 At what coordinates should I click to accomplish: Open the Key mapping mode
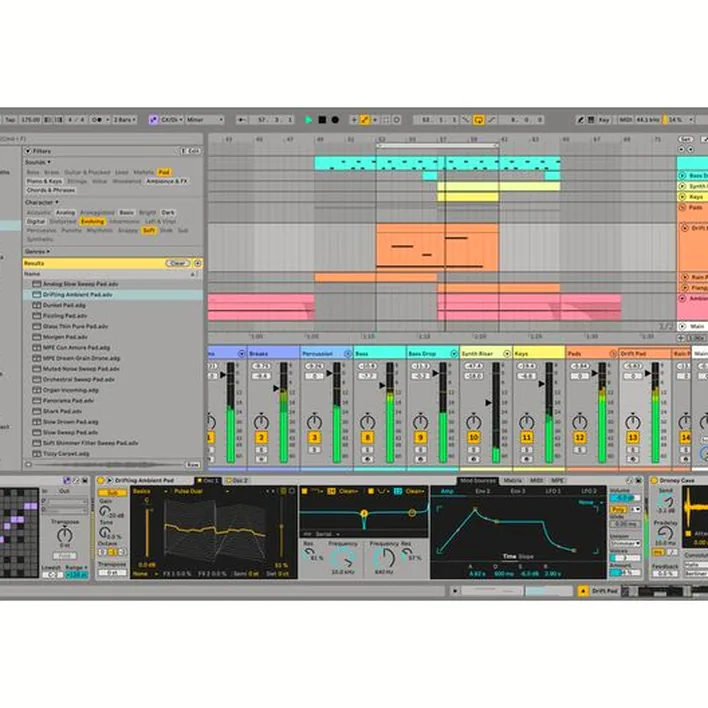coord(604,120)
